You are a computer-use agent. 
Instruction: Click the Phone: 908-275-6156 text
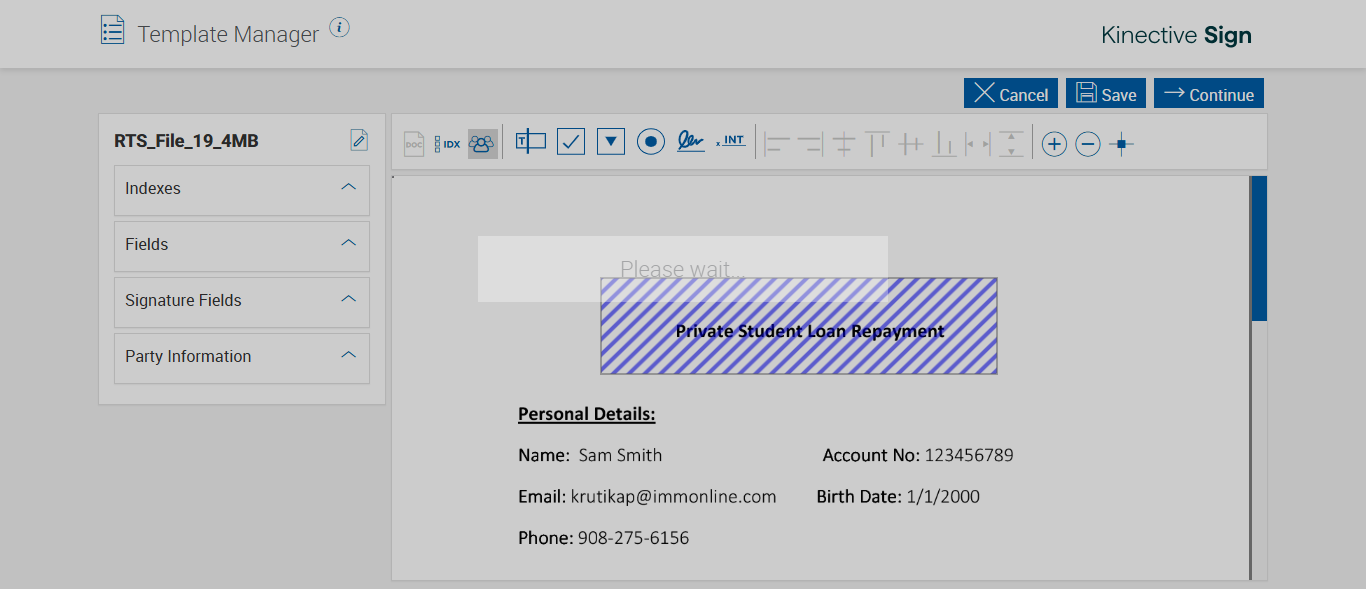pyautogui.click(x=603, y=538)
